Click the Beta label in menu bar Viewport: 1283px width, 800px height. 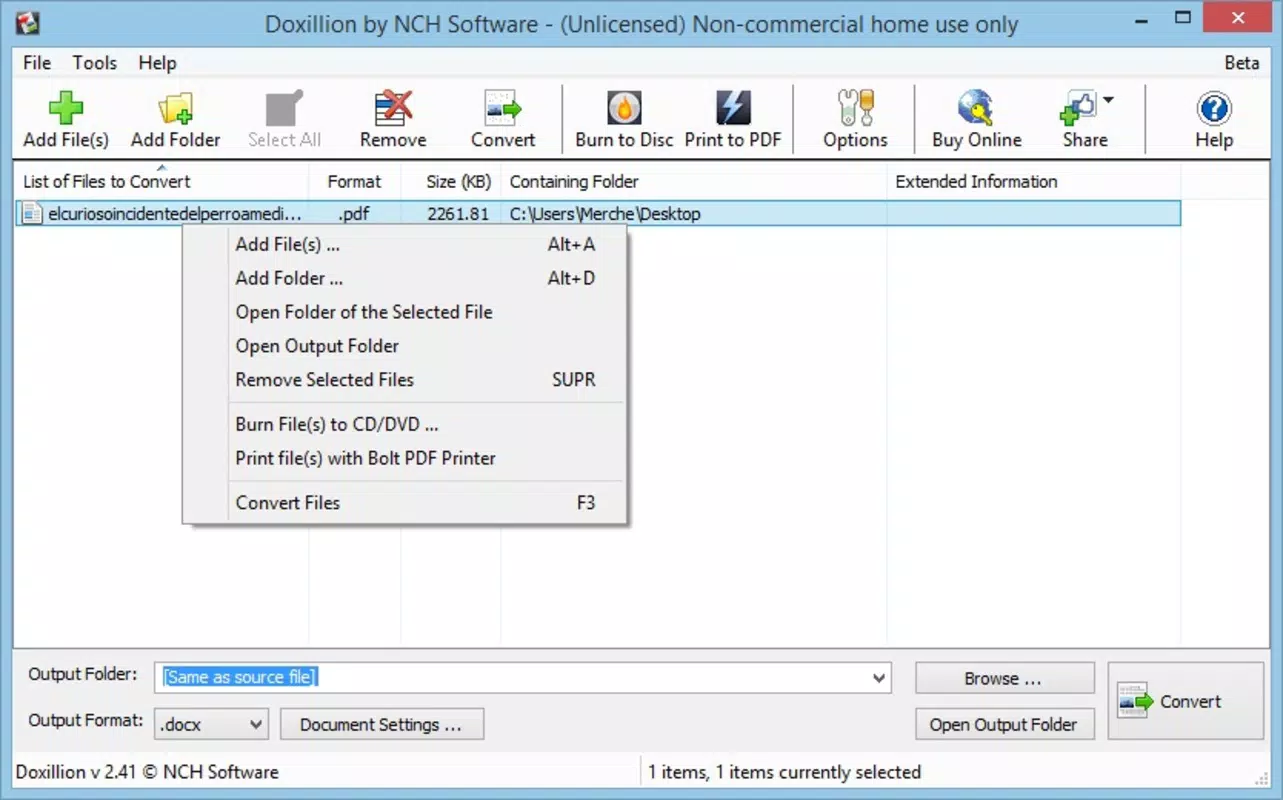pos(1242,62)
